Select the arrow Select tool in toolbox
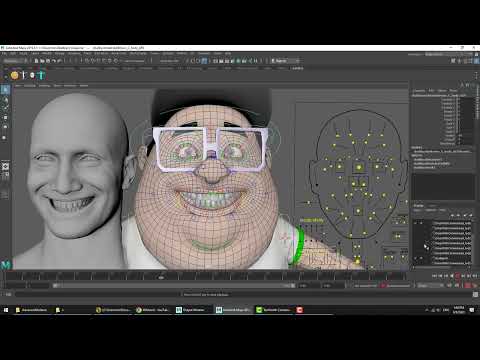The width and height of the screenshot is (480, 360). tap(5, 89)
